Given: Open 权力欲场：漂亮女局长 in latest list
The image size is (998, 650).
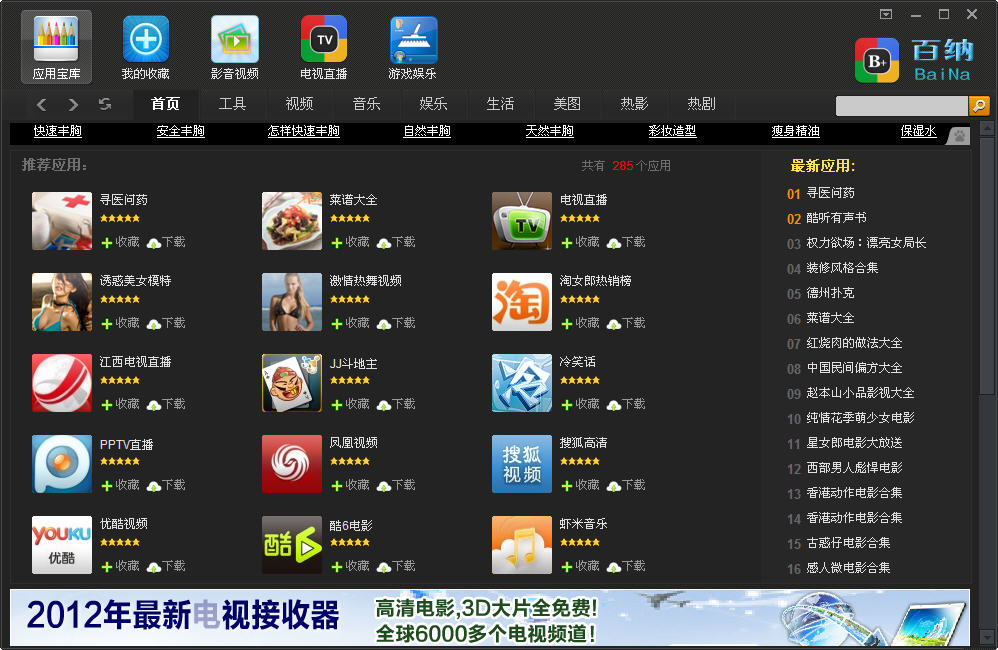Looking at the screenshot, I should tap(866, 243).
